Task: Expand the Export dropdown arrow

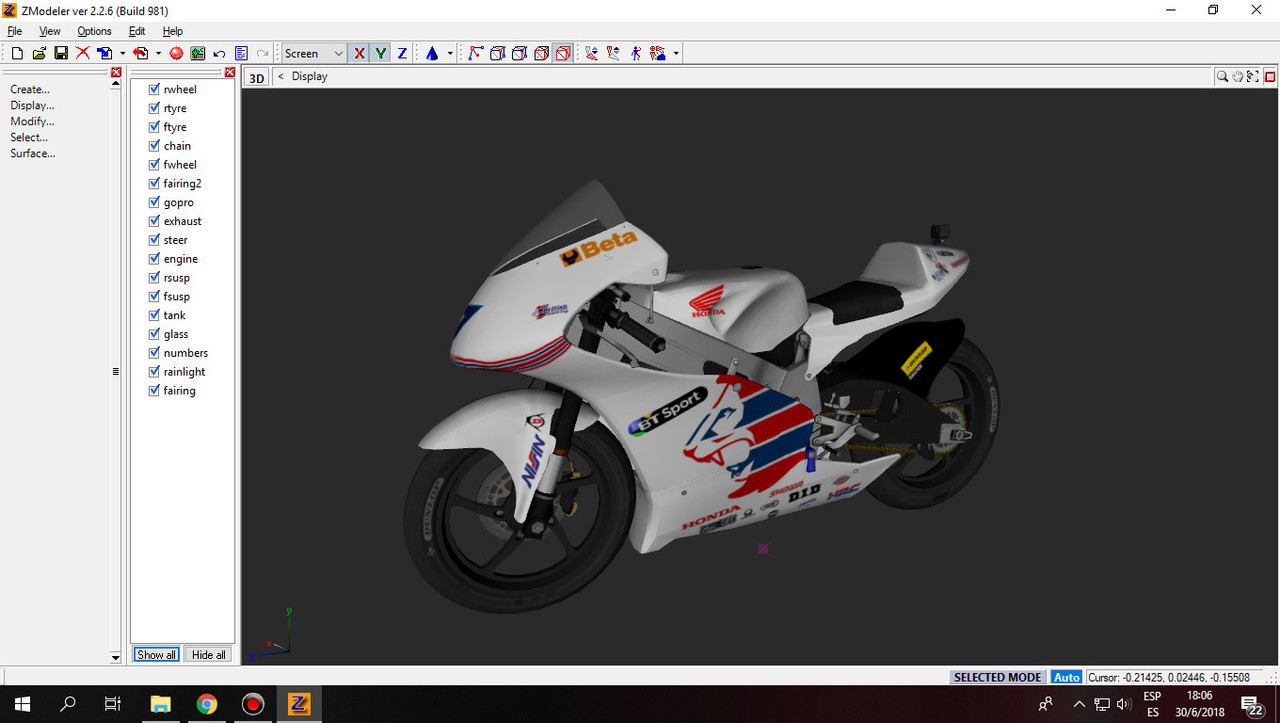Action: pos(158,53)
